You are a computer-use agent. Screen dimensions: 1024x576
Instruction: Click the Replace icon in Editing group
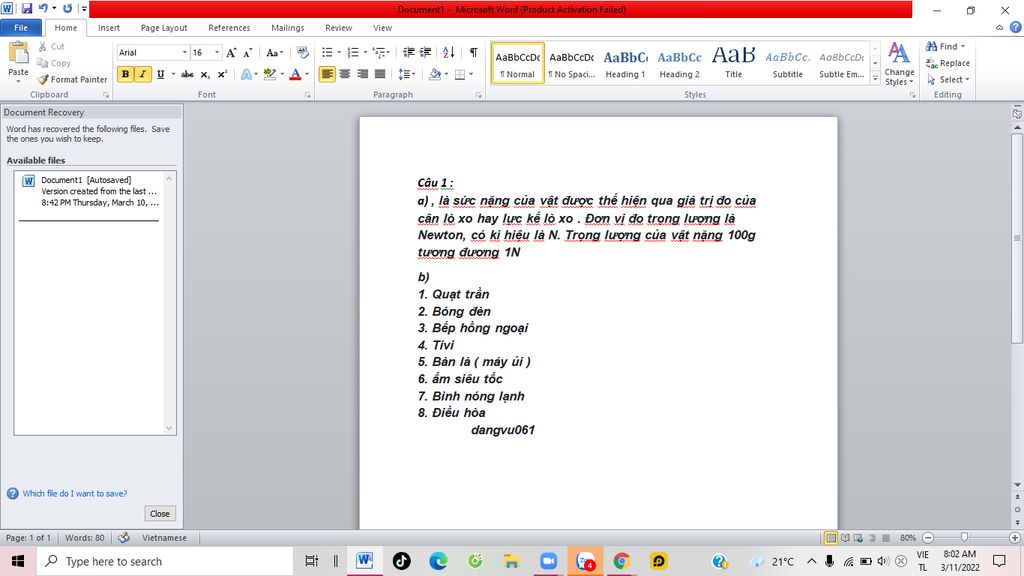pyautogui.click(x=932, y=63)
